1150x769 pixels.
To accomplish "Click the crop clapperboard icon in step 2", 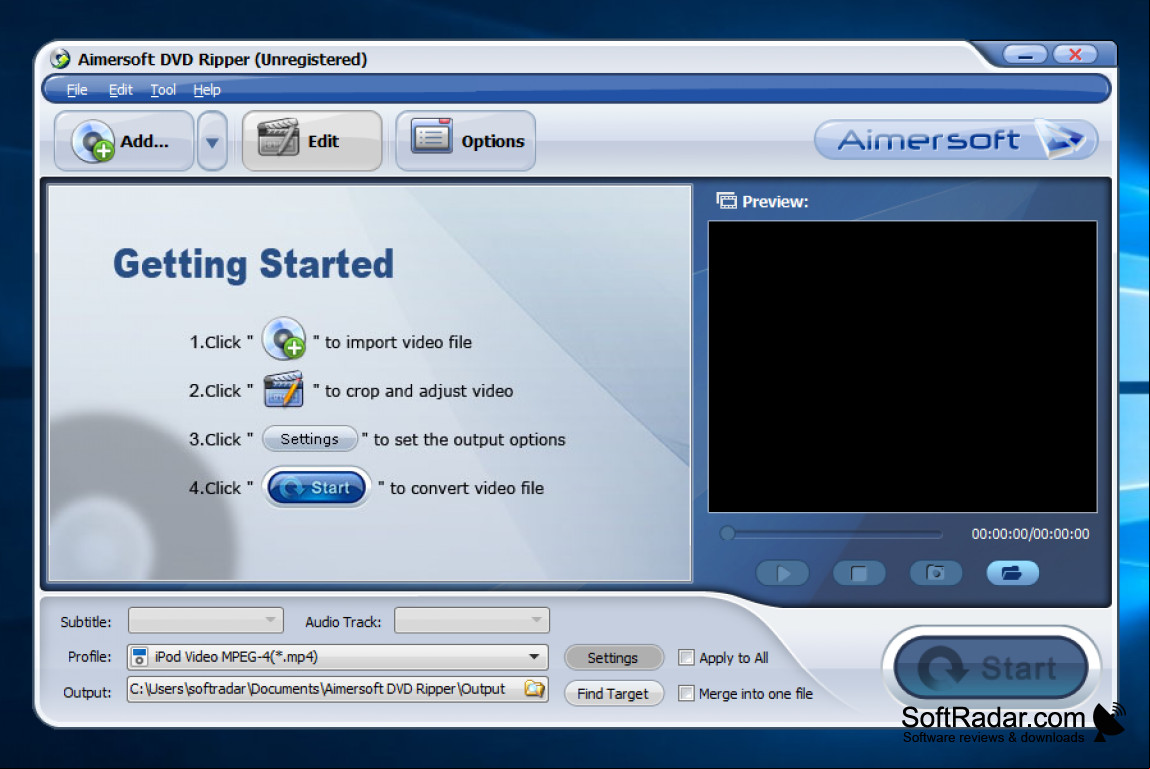I will point(283,389).
